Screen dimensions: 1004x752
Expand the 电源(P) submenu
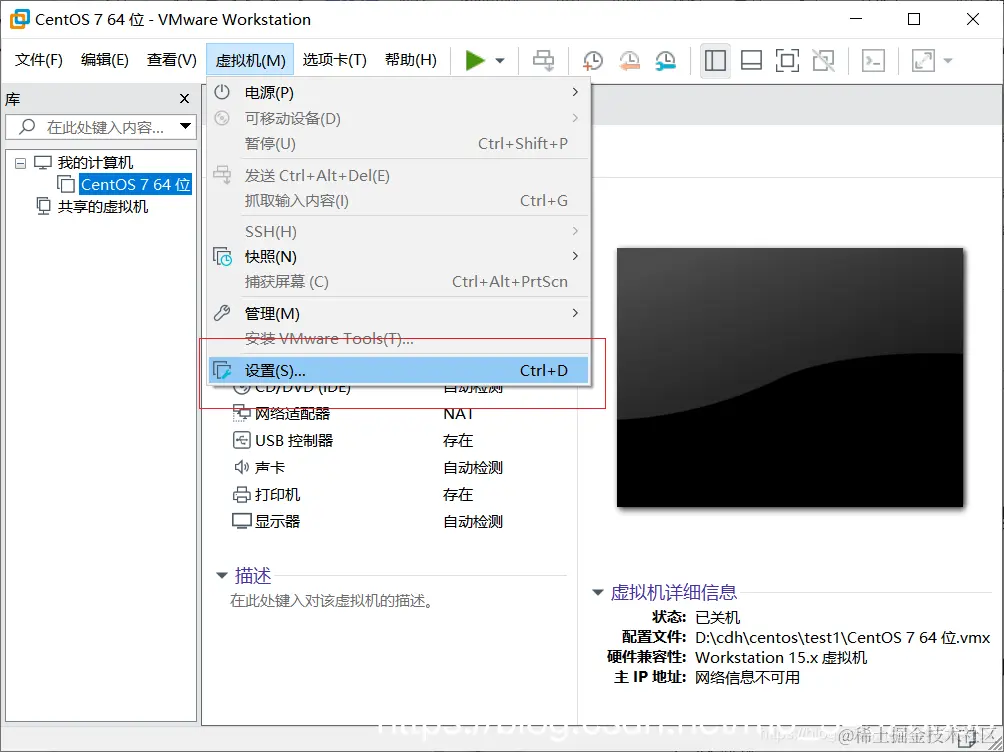tap(398, 92)
